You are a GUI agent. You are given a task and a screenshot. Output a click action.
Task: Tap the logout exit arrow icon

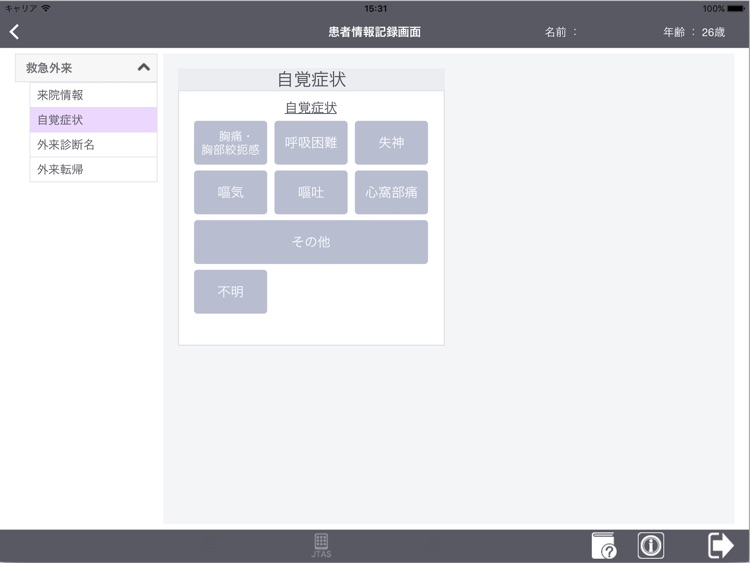[720, 545]
